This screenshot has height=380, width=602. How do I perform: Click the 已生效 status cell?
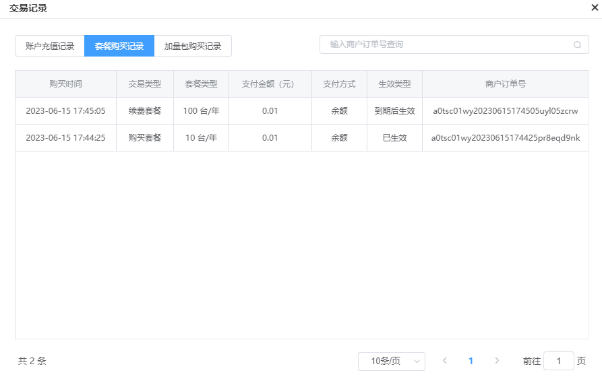[x=395, y=138]
